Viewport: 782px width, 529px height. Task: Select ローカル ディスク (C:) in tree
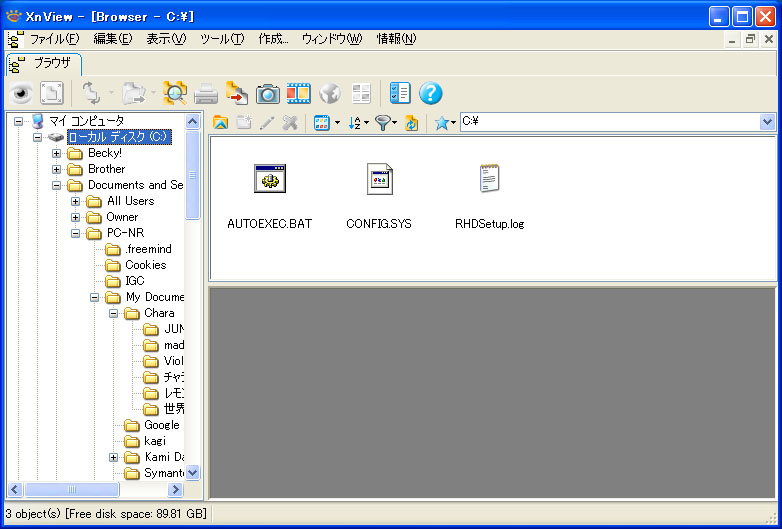(x=120, y=137)
